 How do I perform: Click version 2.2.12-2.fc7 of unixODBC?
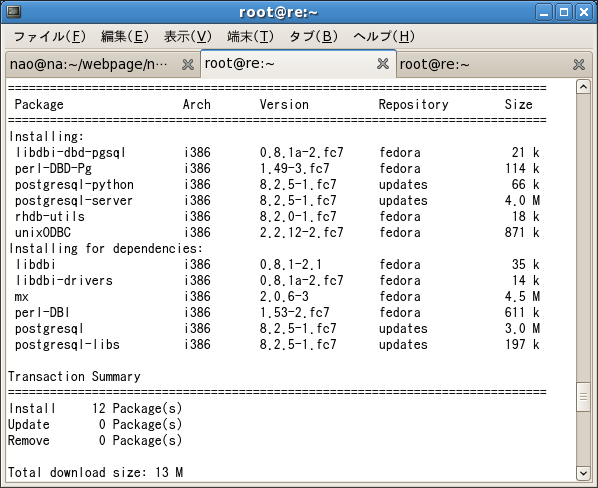302,233
